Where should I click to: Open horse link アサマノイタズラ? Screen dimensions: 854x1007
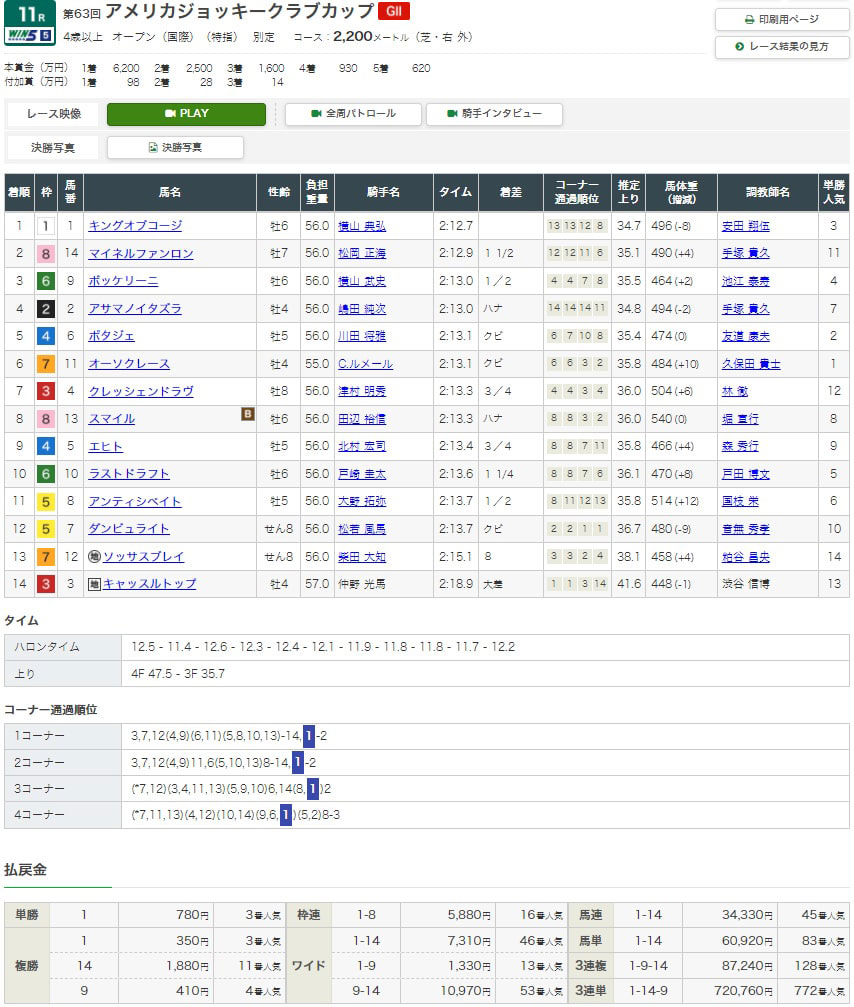tap(135, 309)
